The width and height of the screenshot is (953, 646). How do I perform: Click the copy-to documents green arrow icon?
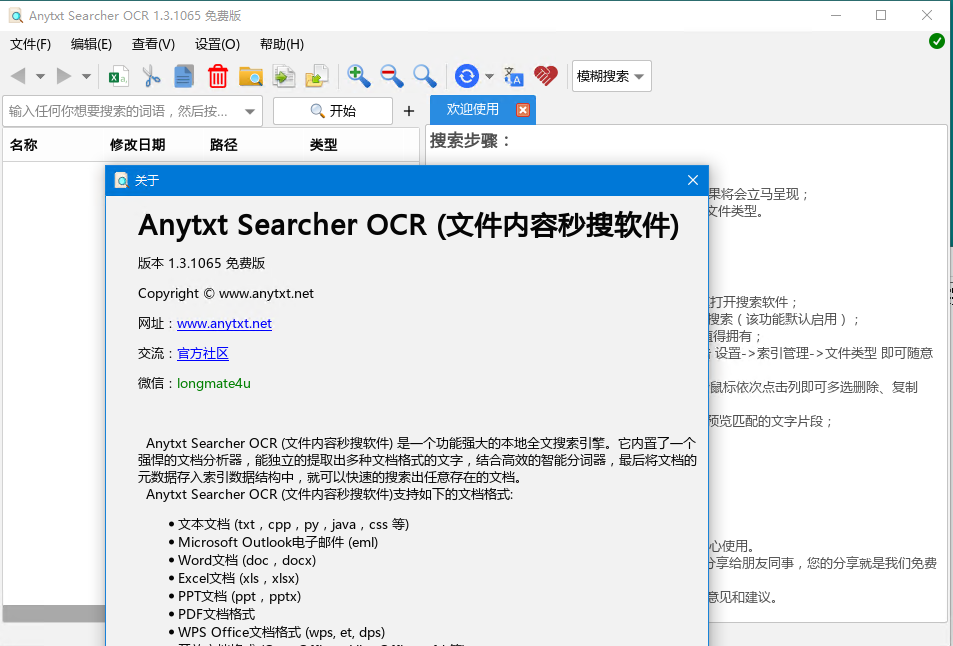coord(284,76)
